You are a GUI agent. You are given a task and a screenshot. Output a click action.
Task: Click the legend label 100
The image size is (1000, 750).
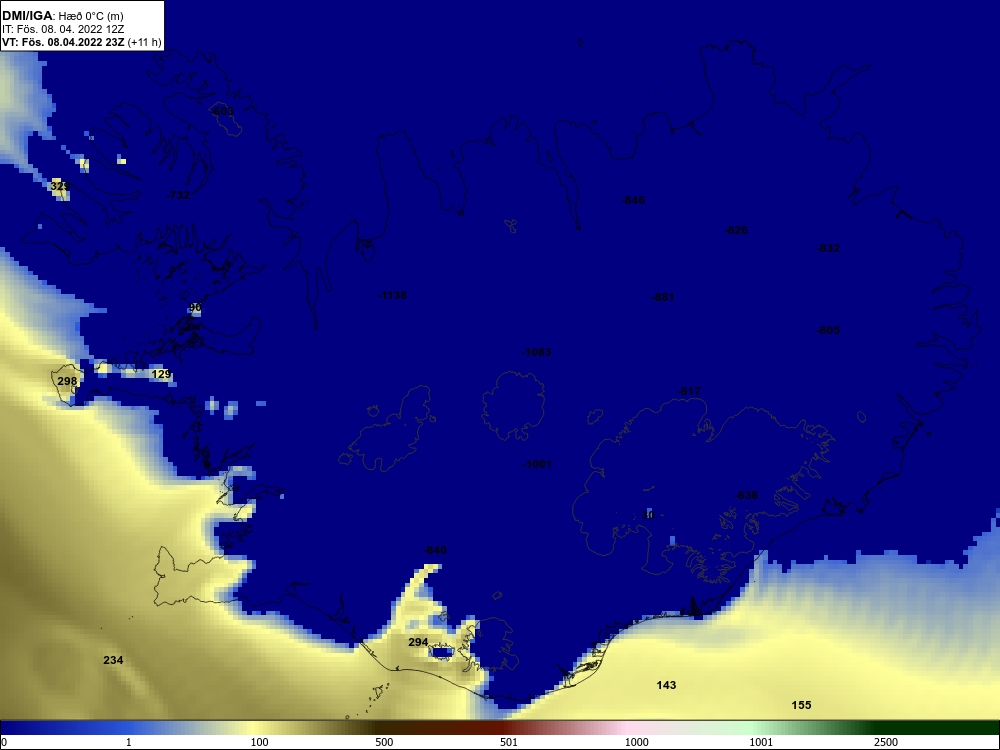pyautogui.click(x=260, y=742)
